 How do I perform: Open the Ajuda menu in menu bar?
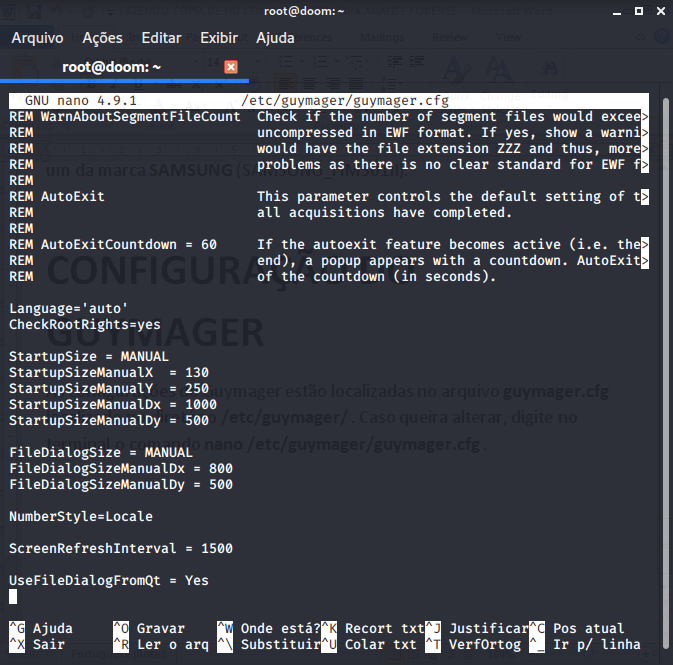tap(275, 38)
